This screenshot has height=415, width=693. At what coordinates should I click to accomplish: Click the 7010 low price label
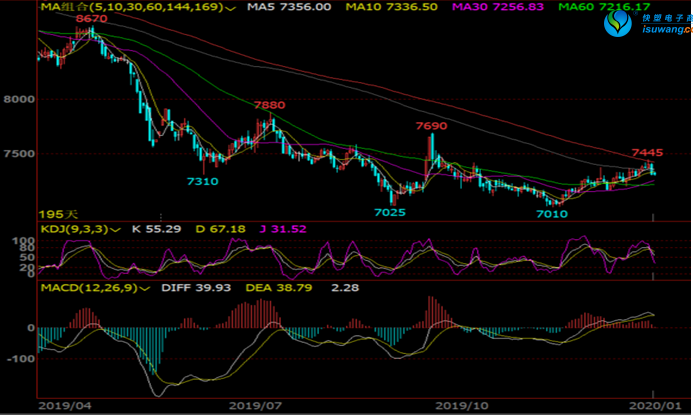point(552,212)
